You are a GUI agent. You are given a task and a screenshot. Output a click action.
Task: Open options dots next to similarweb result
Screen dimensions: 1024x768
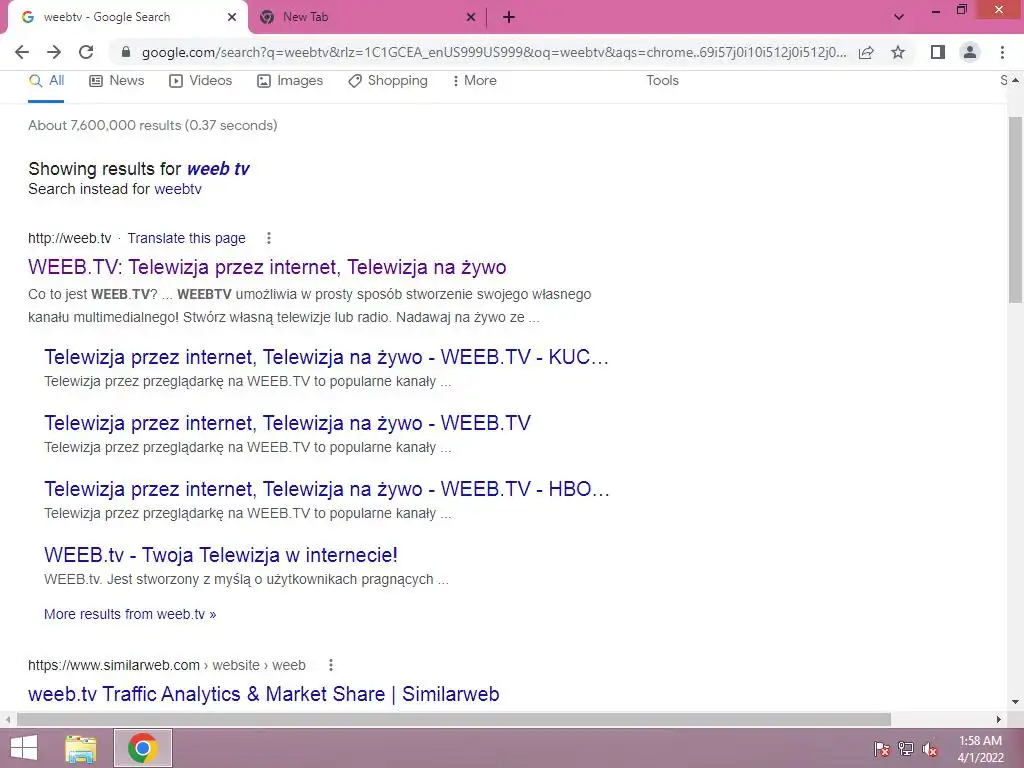(331, 665)
